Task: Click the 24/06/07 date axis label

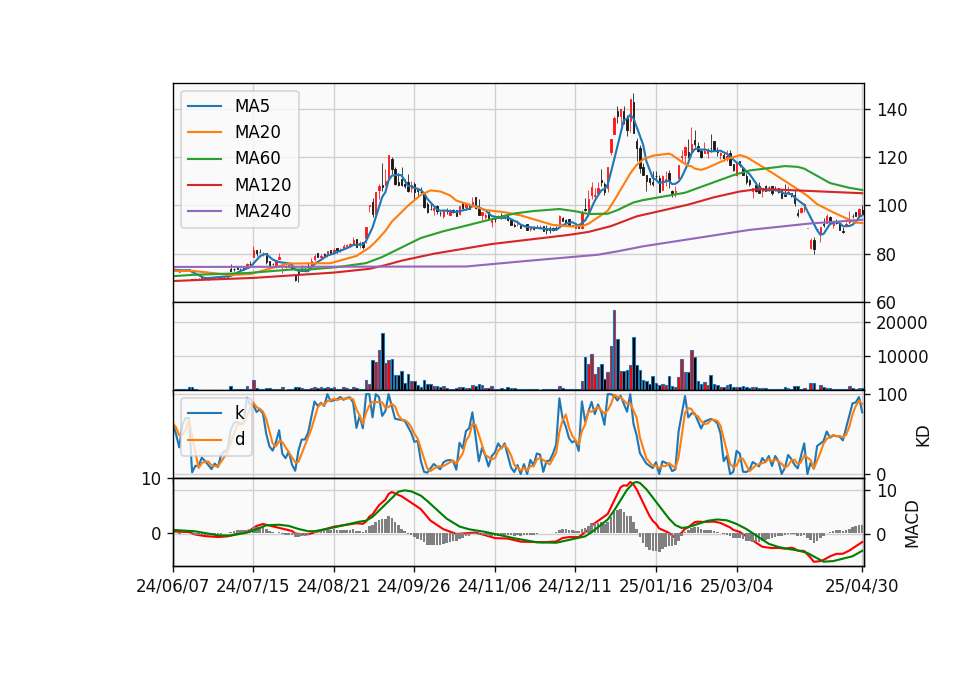Action: pyautogui.click(x=173, y=586)
